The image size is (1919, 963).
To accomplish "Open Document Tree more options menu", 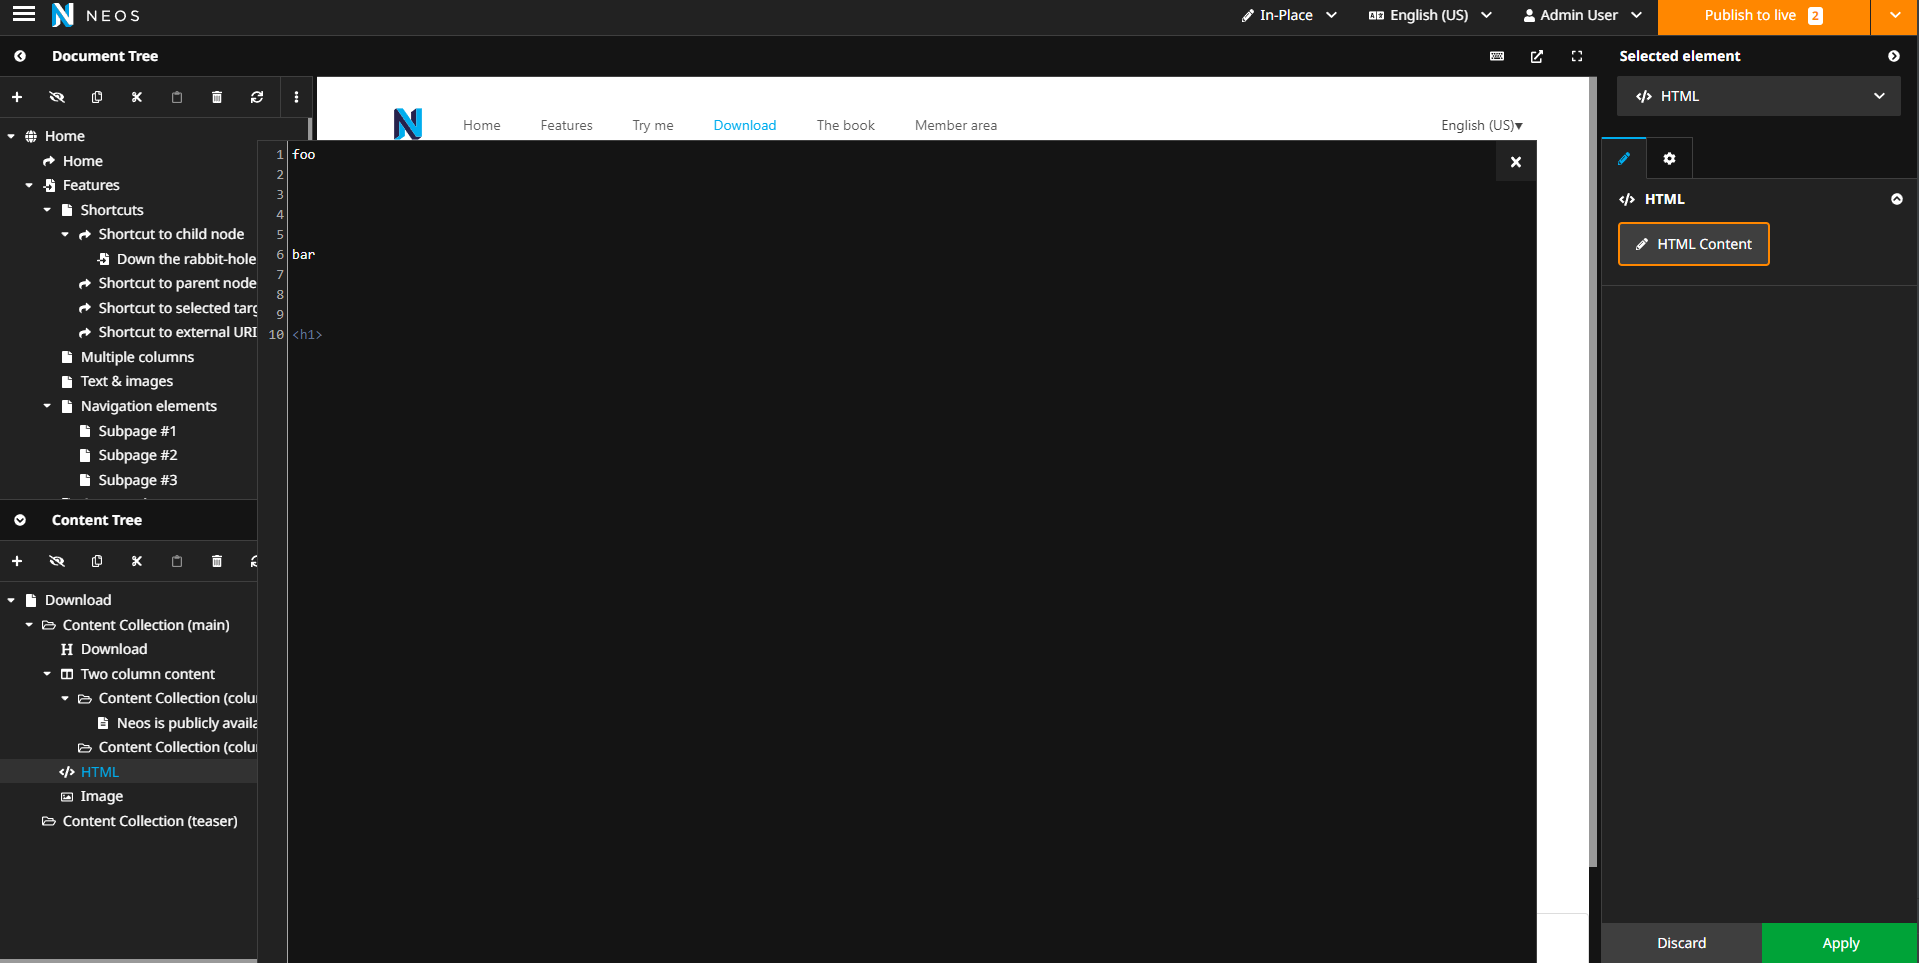I will click(x=296, y=97).
